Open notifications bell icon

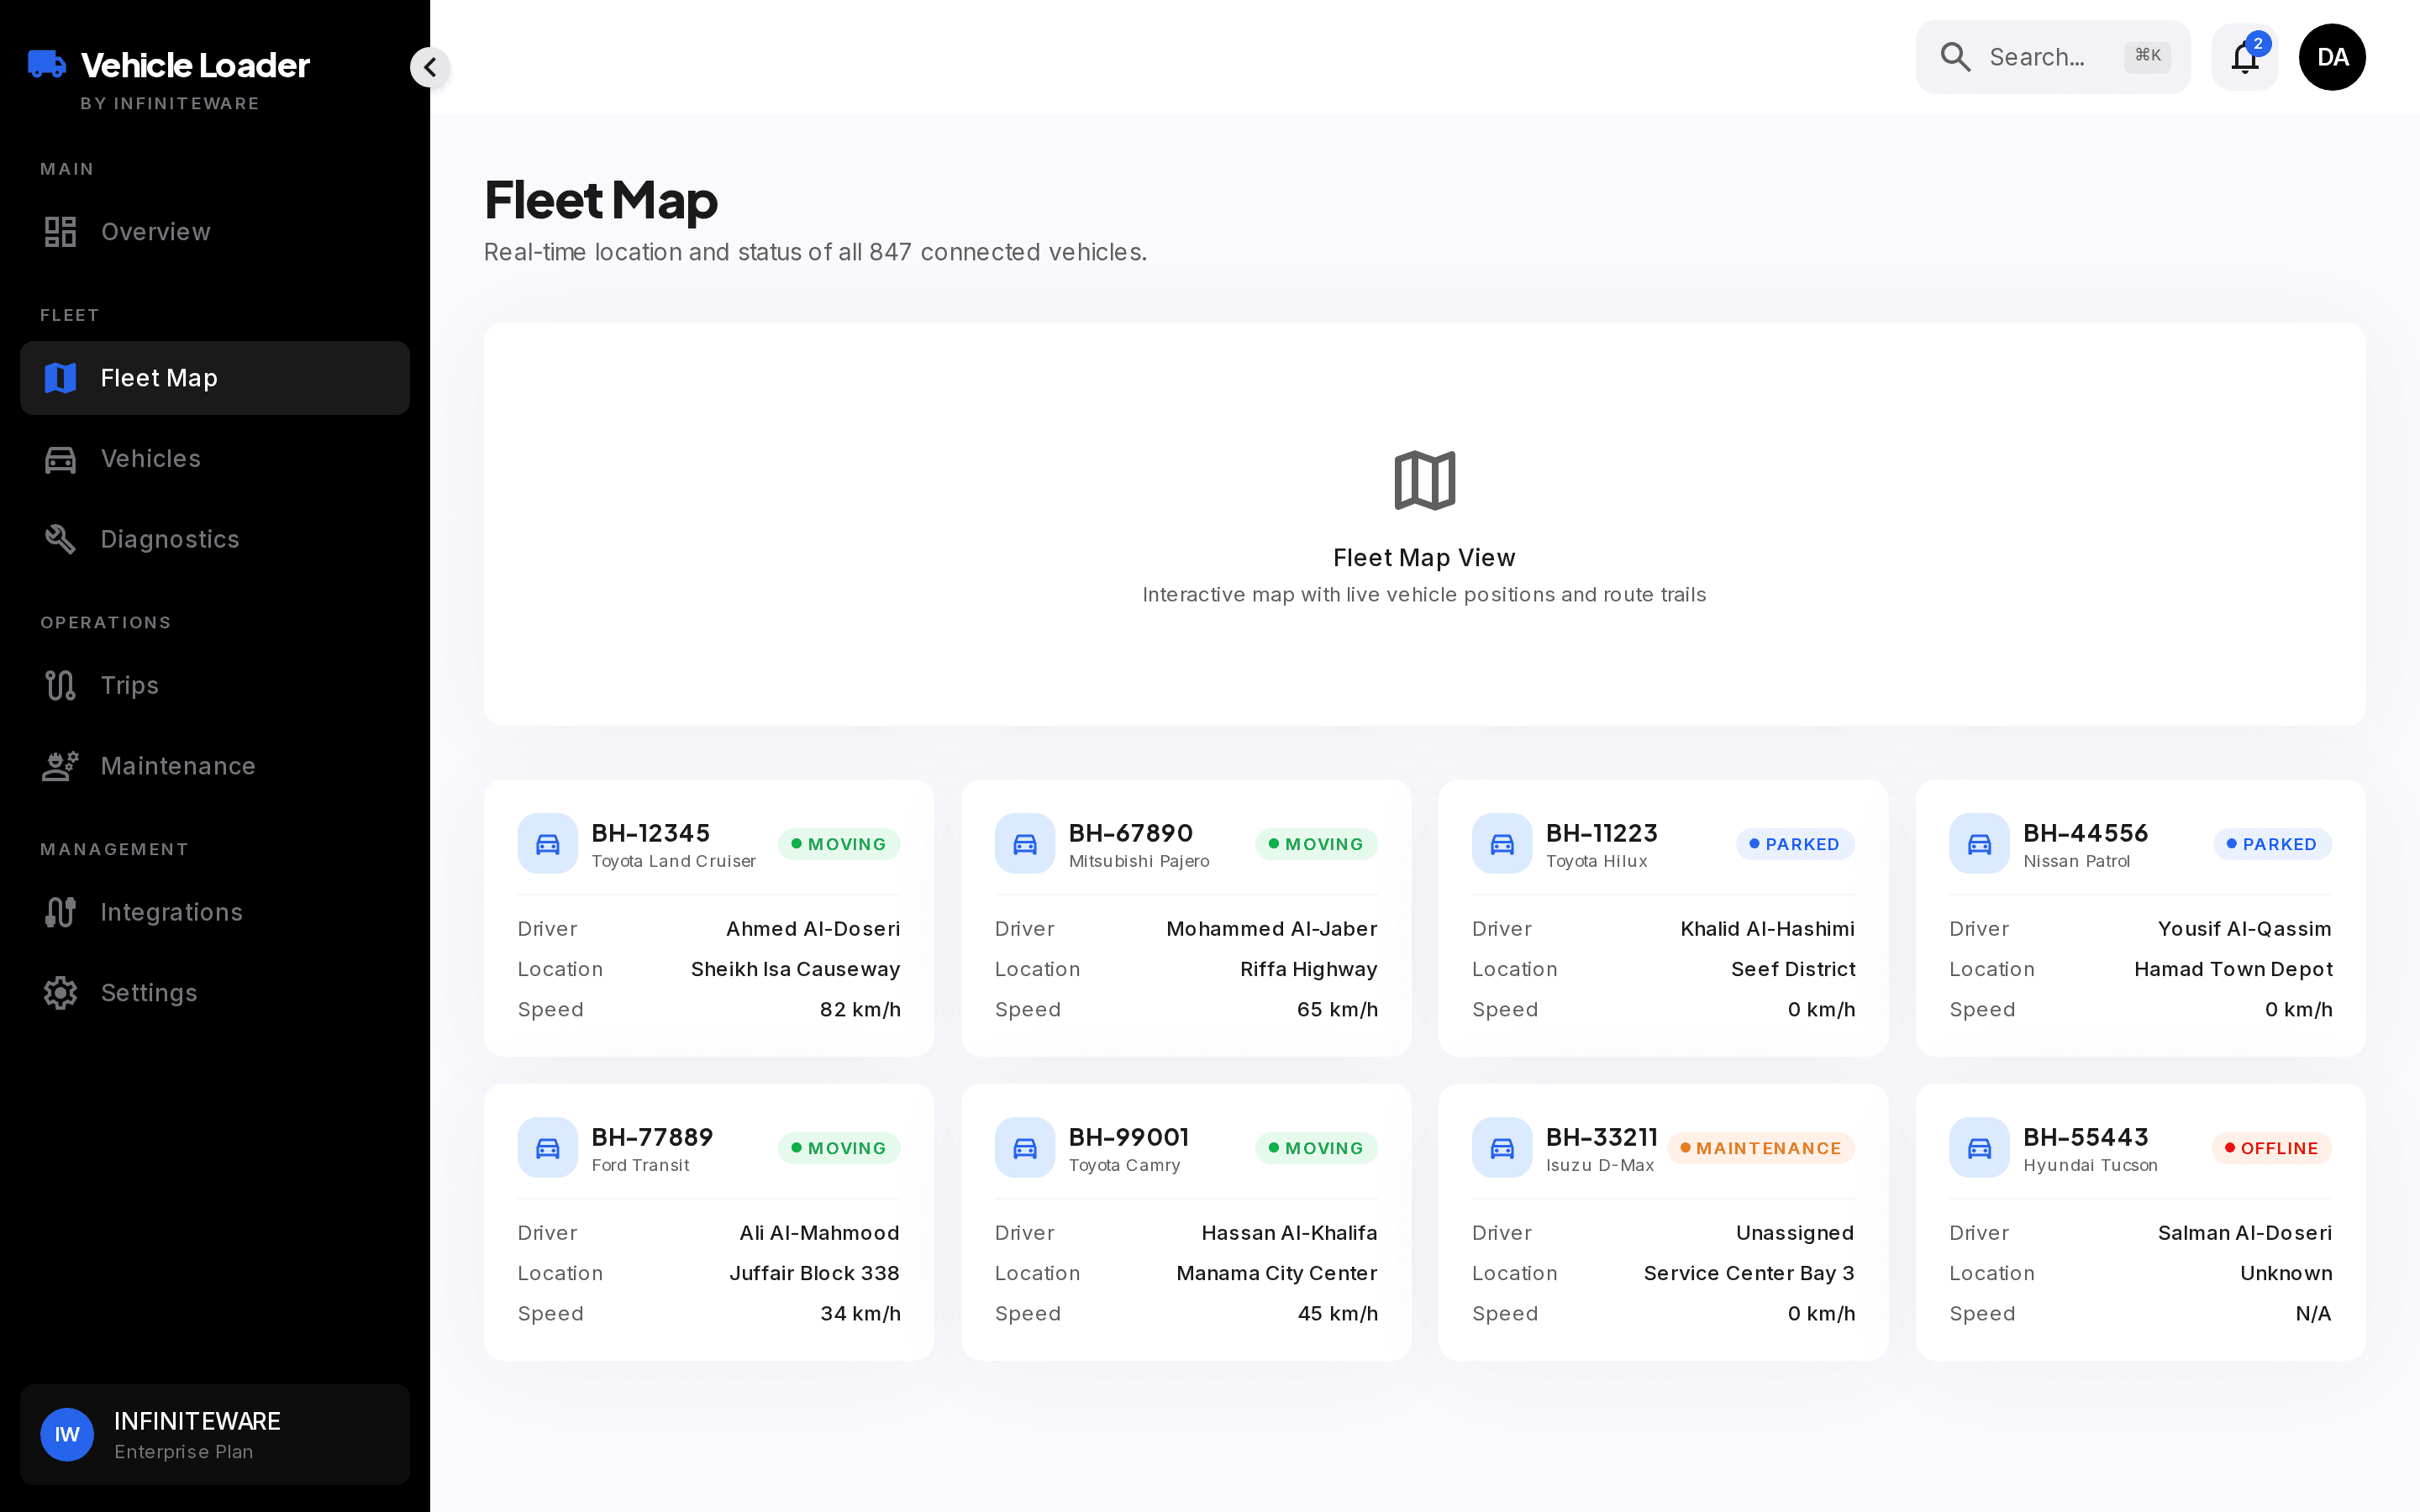(2245, 57)
